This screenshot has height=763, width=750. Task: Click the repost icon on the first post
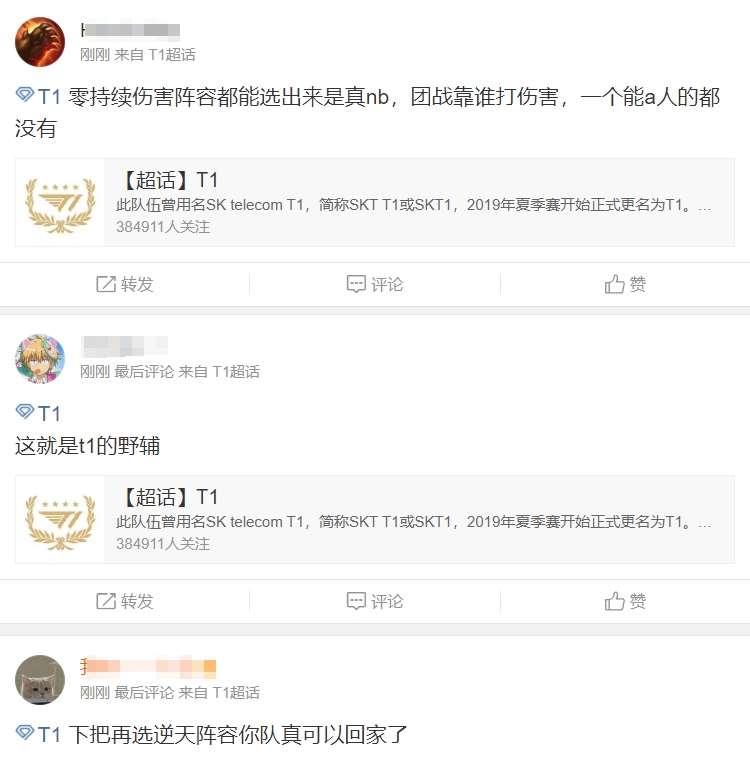pos(106,284)
